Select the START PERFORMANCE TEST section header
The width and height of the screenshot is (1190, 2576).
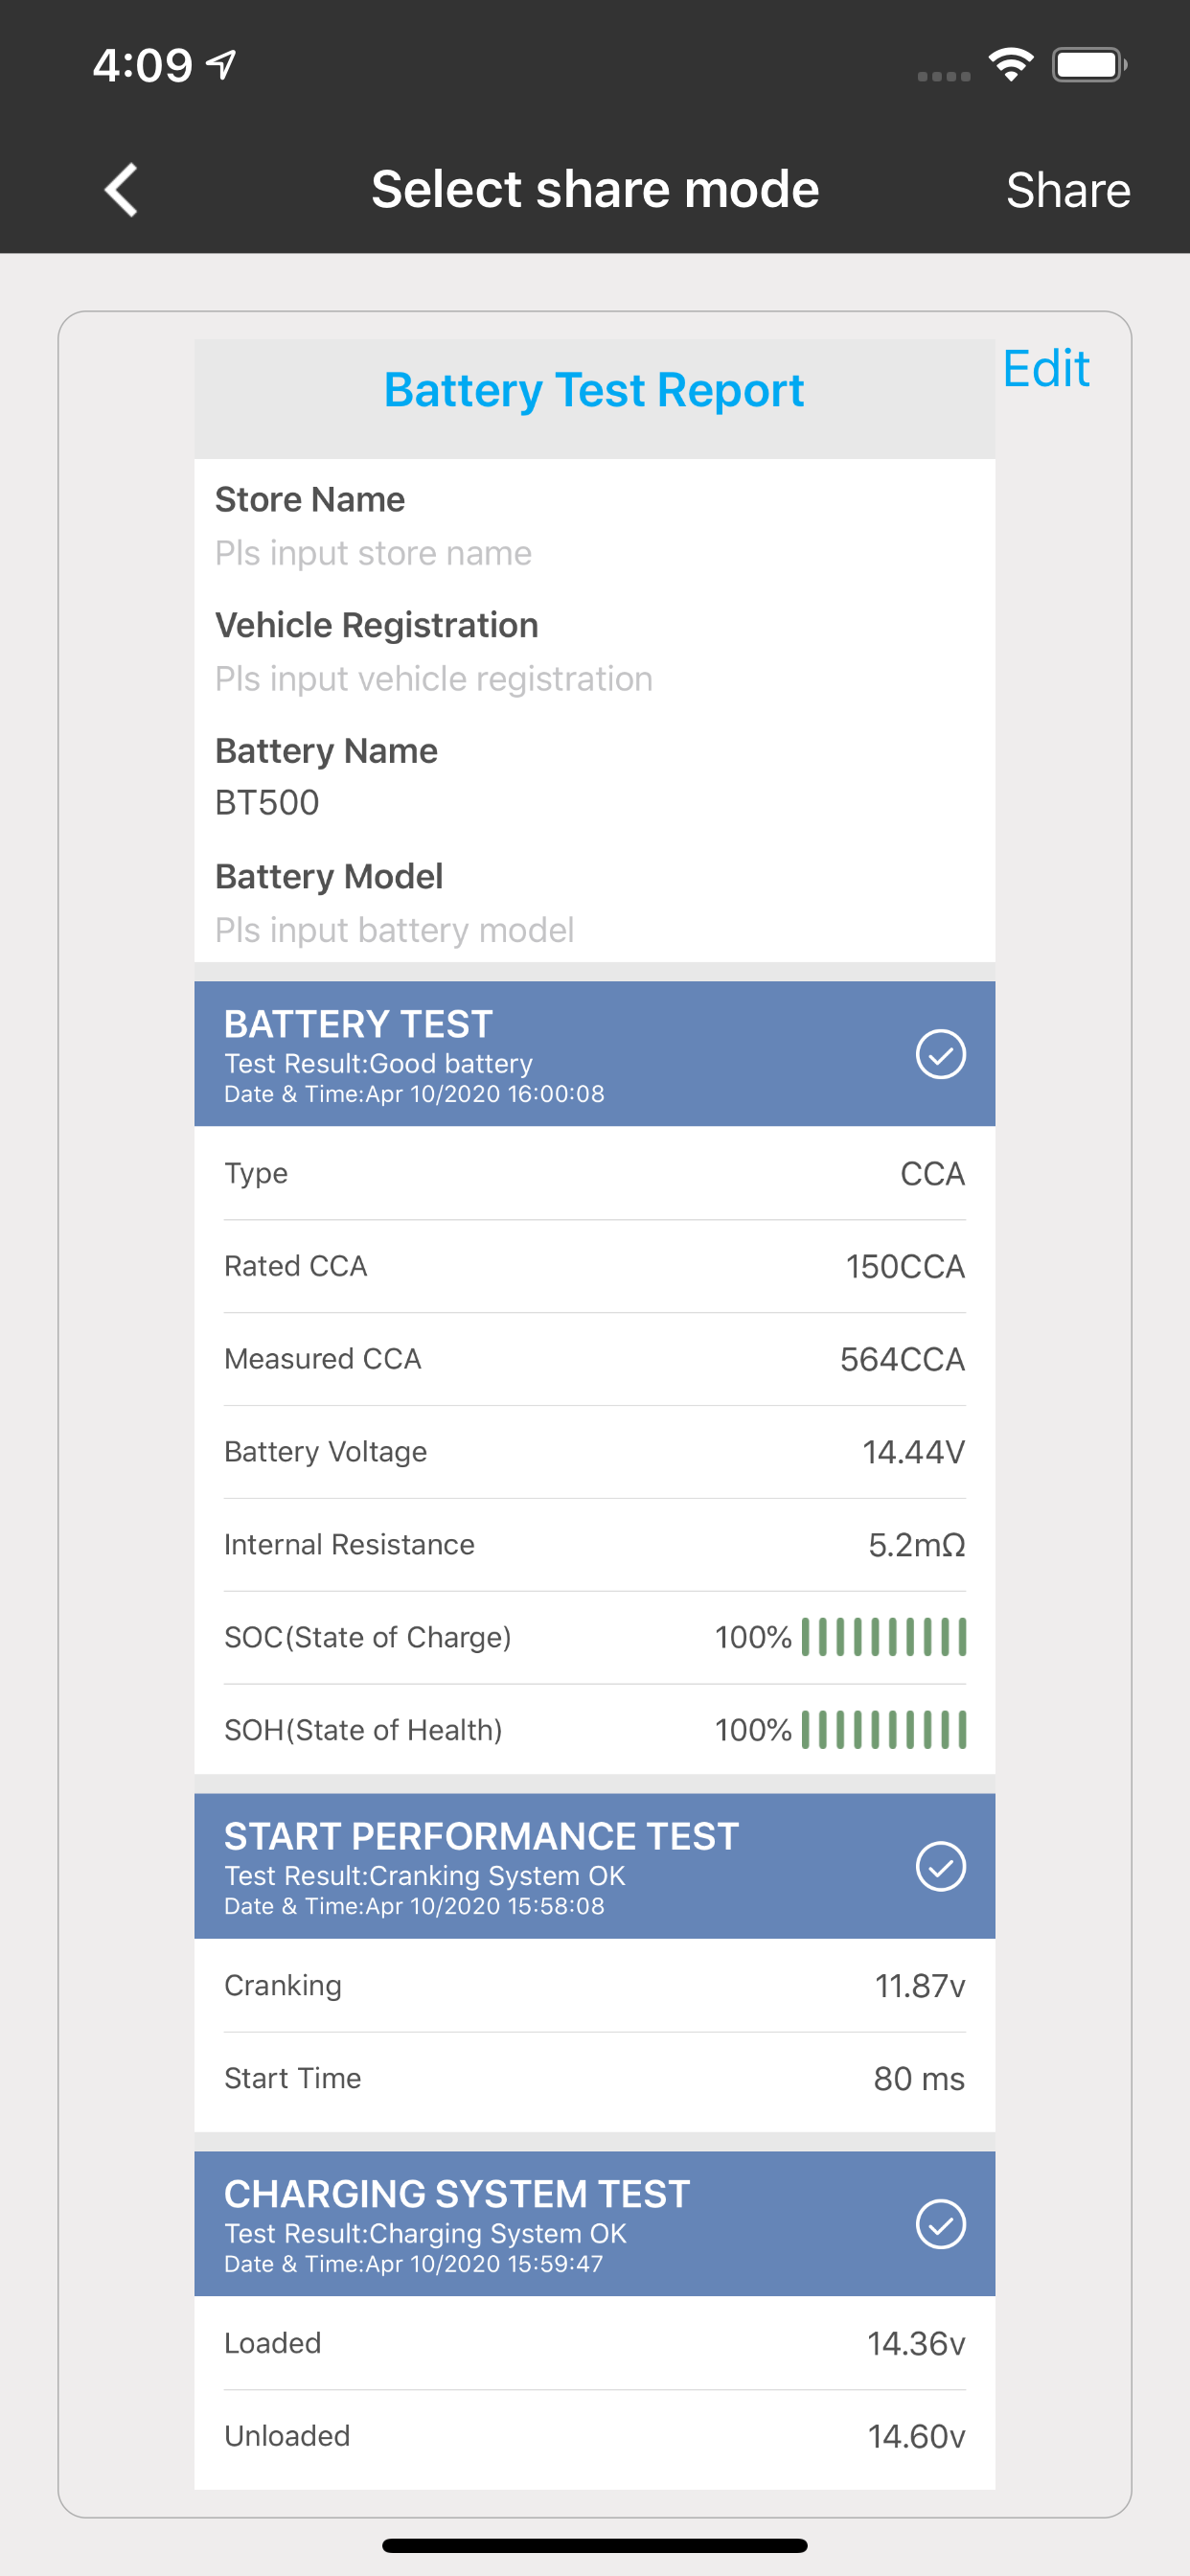point(594,1866)
